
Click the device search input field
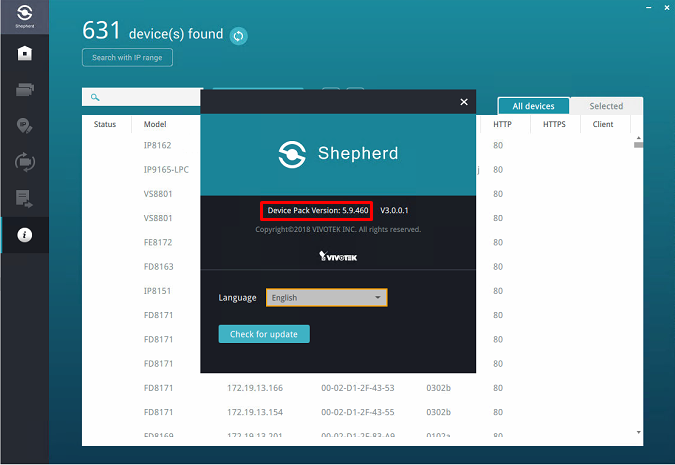tap(142, 97)
